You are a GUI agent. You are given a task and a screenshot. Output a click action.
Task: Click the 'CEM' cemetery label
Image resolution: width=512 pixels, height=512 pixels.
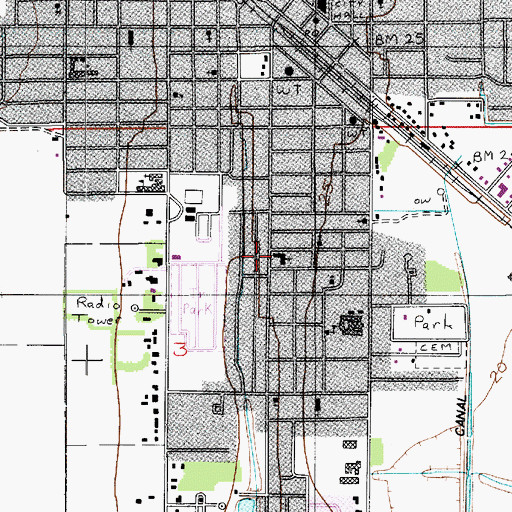tap(436, 348)
